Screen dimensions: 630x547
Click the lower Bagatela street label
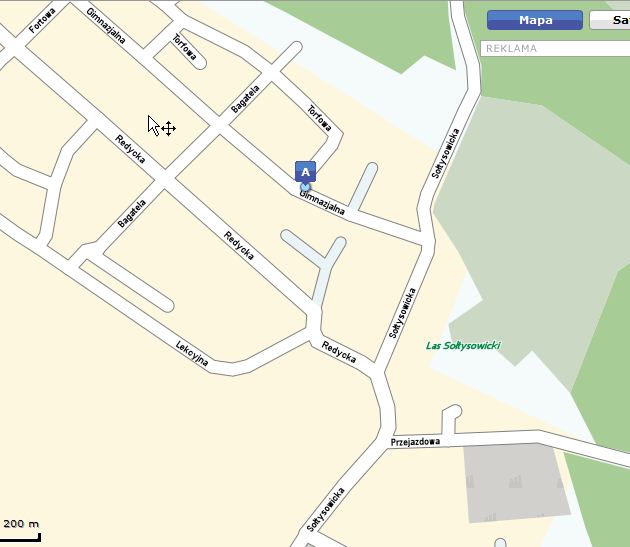click(x=132, y=213)
